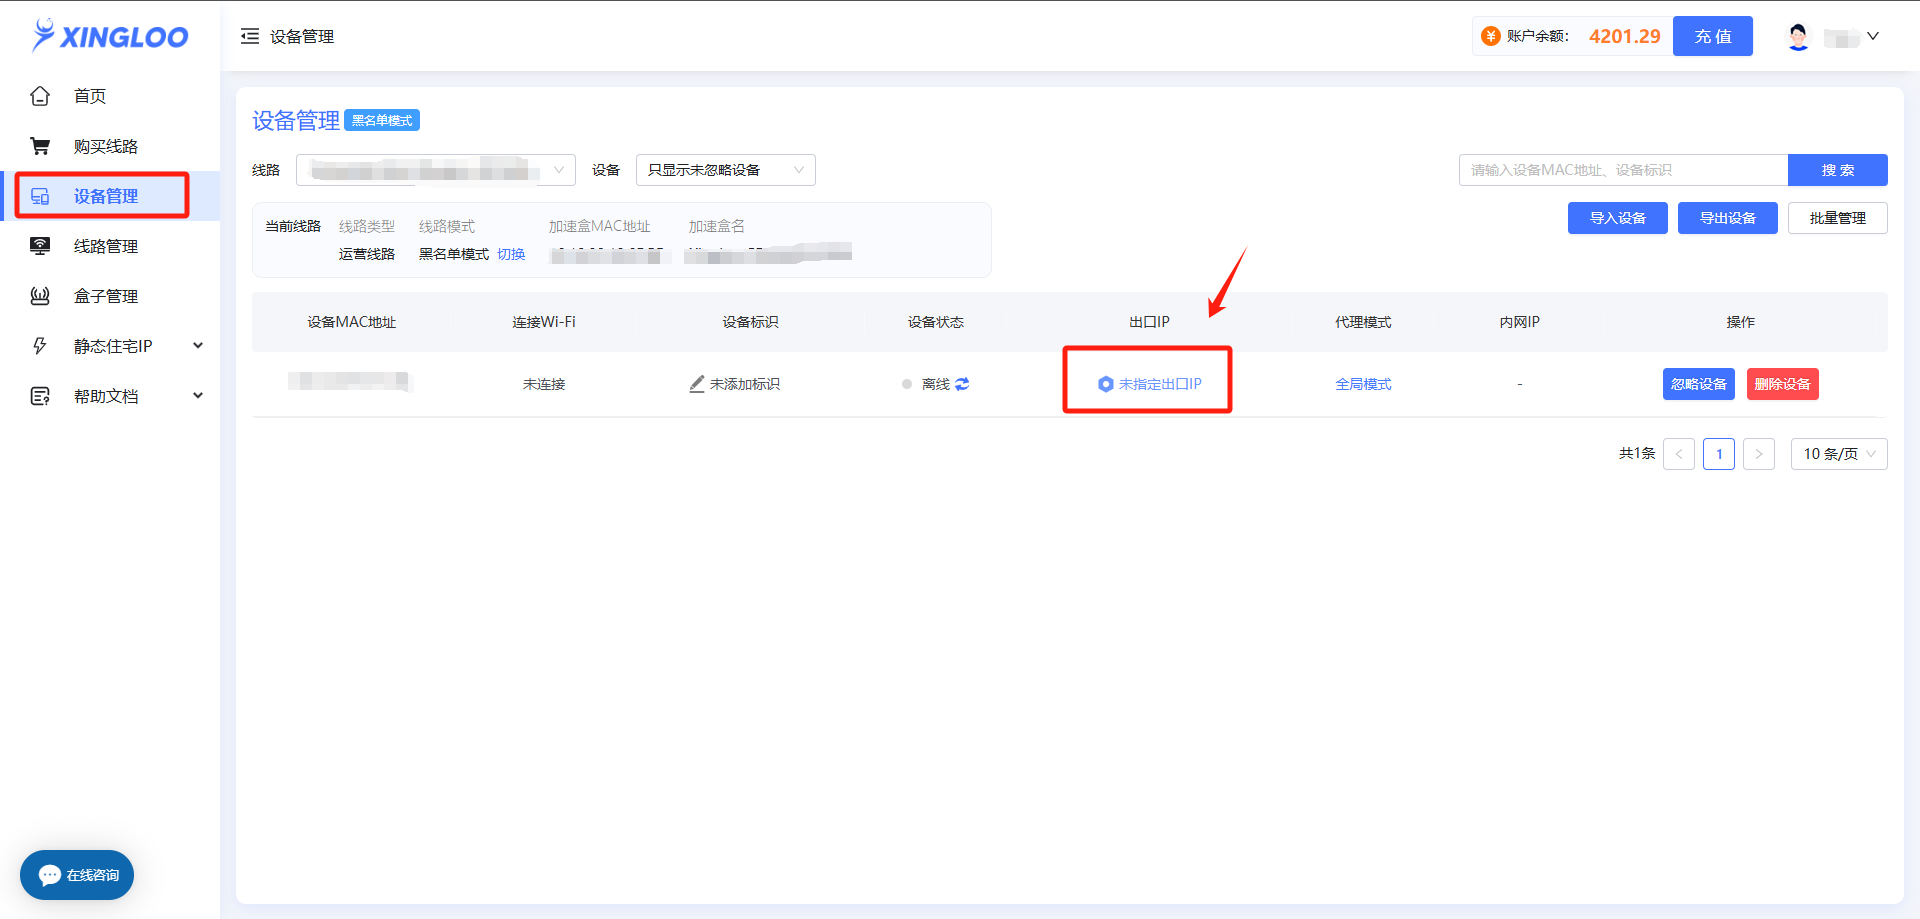1920x919 pixels.
Task: Click the 连接Wi-Fi column header
Action: pyautogui.click(x=544, y=322)
